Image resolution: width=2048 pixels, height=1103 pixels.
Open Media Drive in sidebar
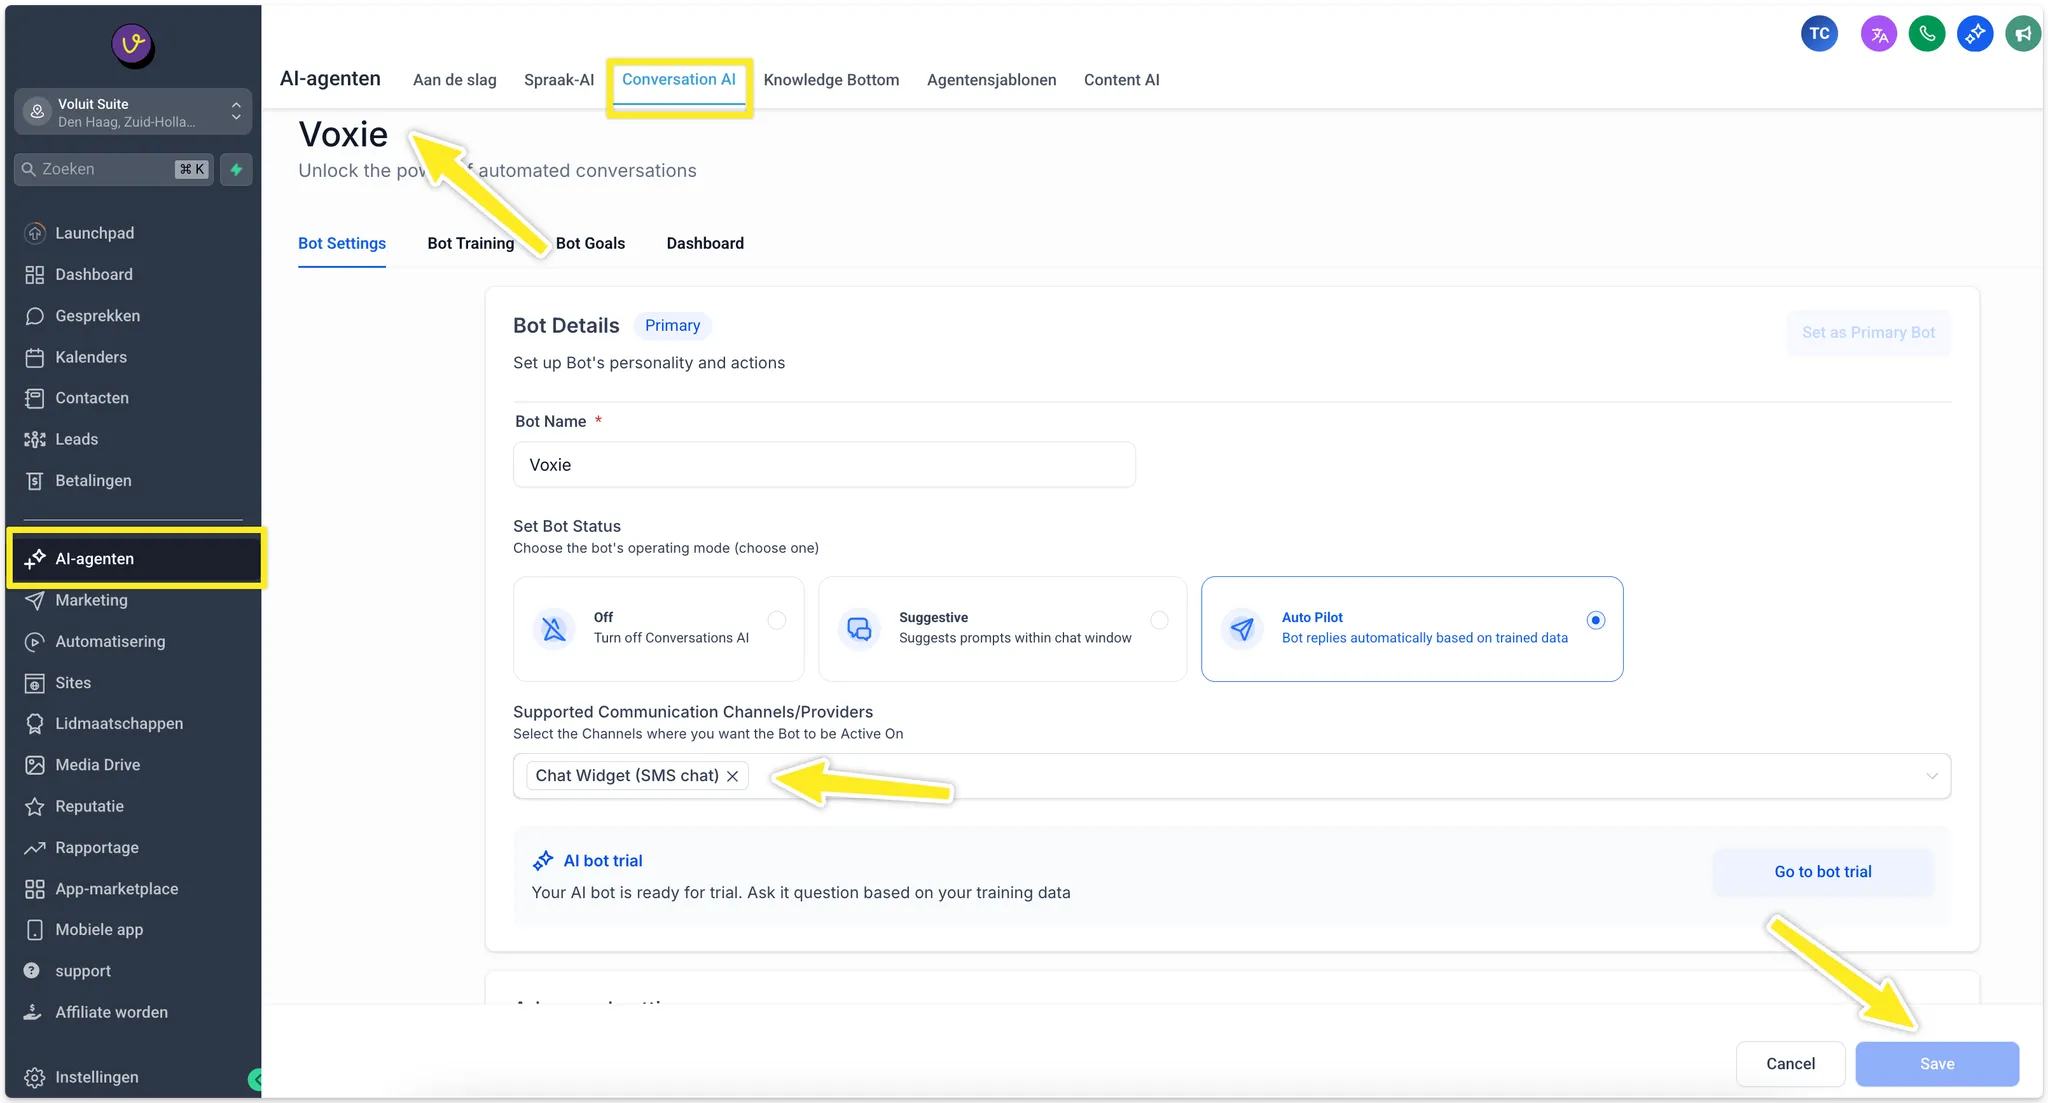(97, 765)
